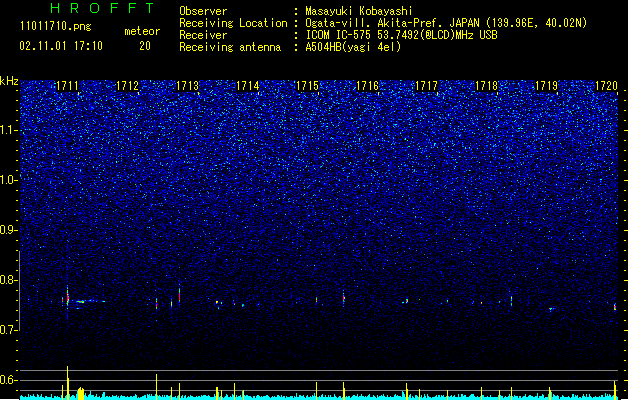Click the 0.9 kHz axis label
Image resolution: width=629 pixels, height=400 pixels.
tap(8, 230)
